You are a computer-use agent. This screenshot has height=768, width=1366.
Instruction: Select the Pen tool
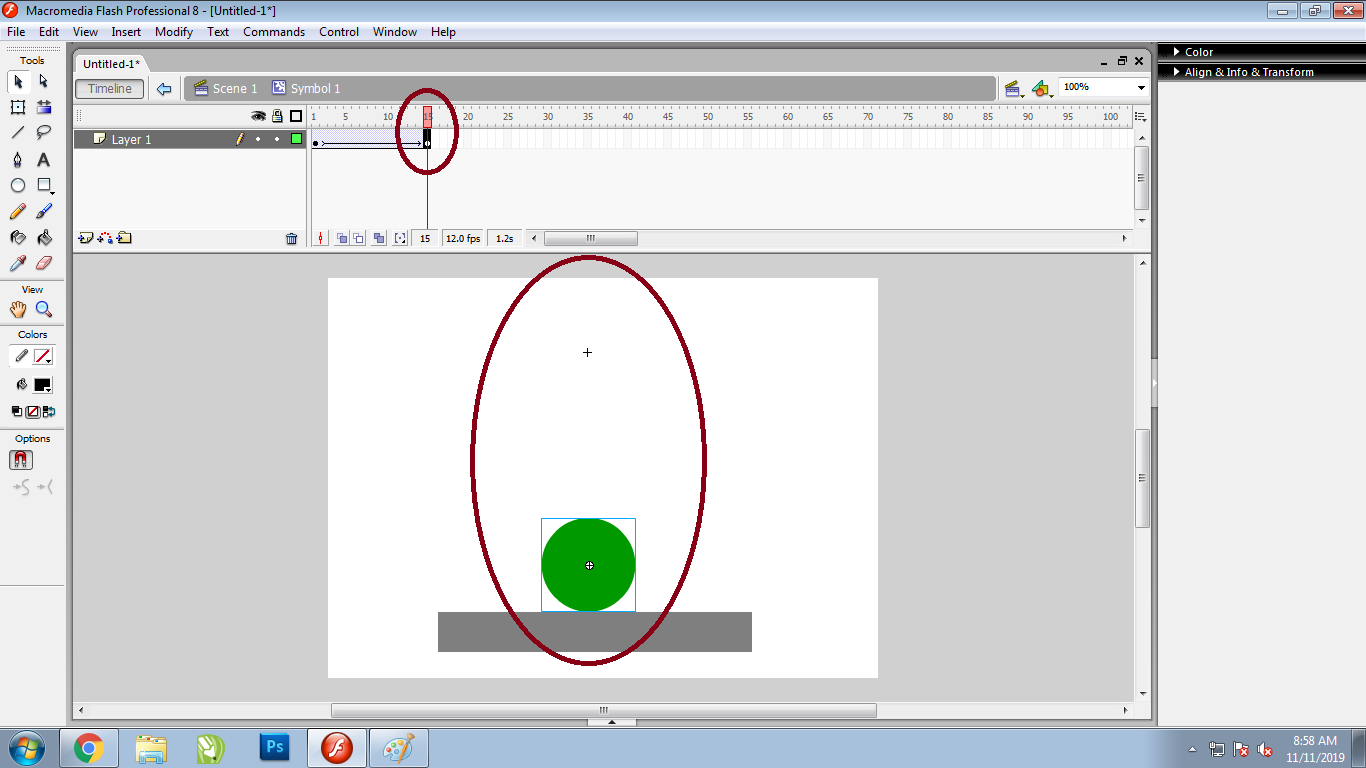click(18, 159)
